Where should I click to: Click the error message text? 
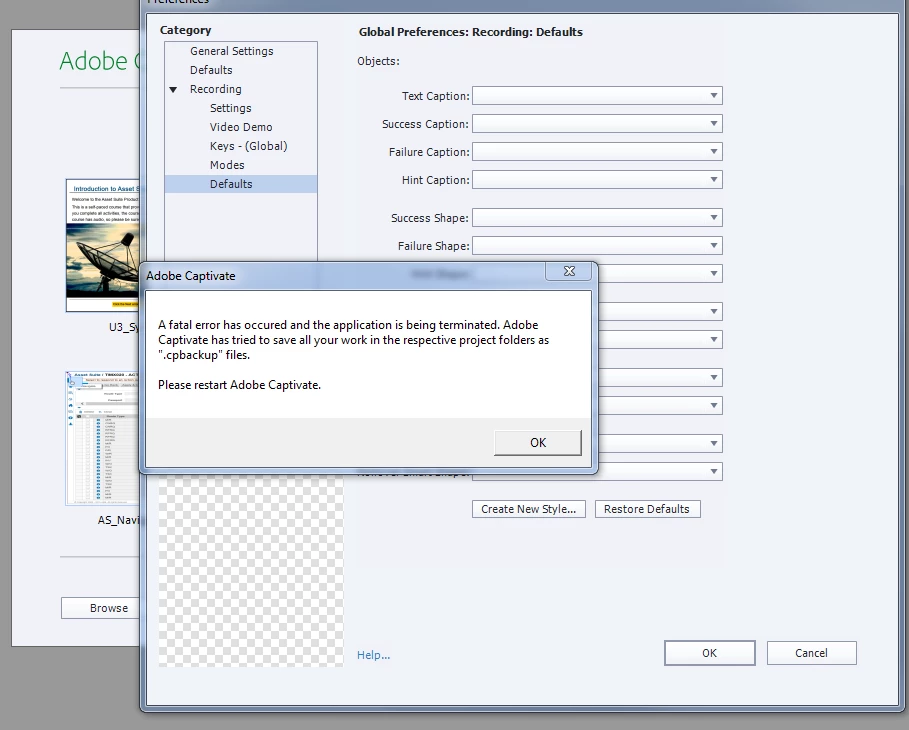pyautogui.click(x=353, y=340)
